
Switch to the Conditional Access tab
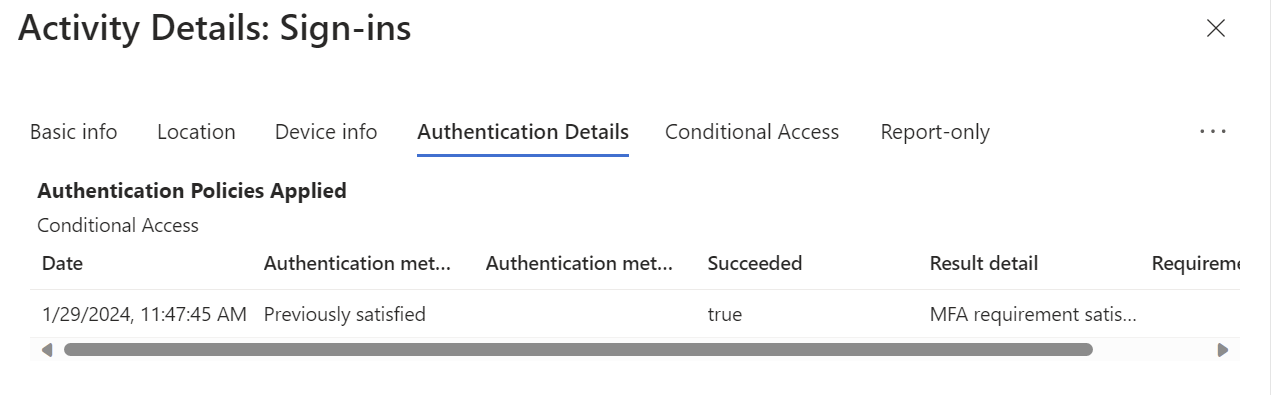[x=752, y=132]
